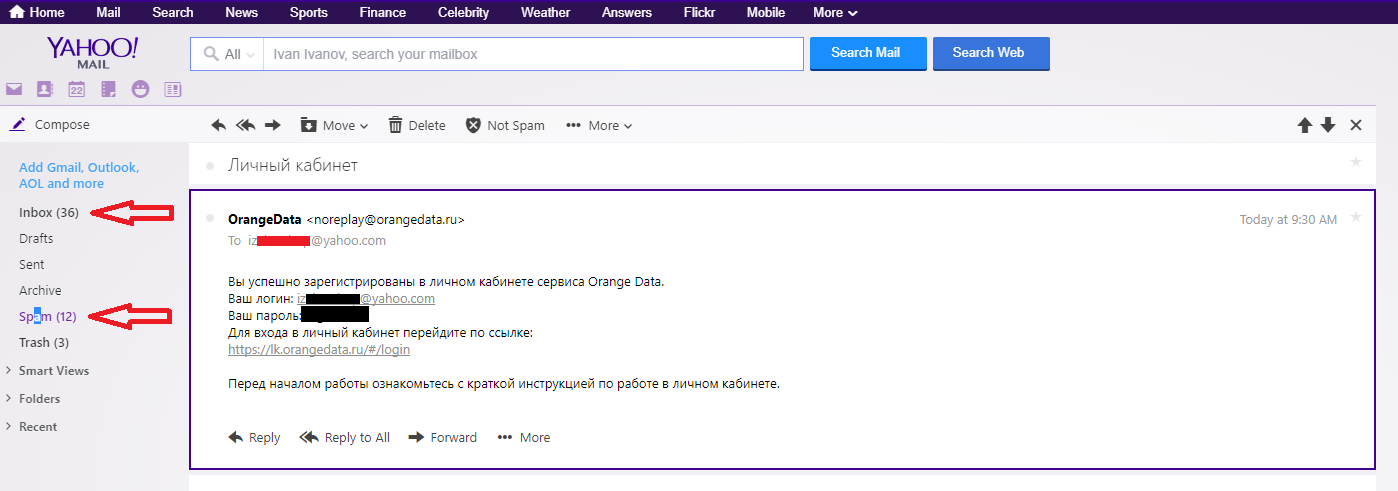Open Finance in the top navigation bar
This screenshot has height=491, width=1398.
pos(382,12)
